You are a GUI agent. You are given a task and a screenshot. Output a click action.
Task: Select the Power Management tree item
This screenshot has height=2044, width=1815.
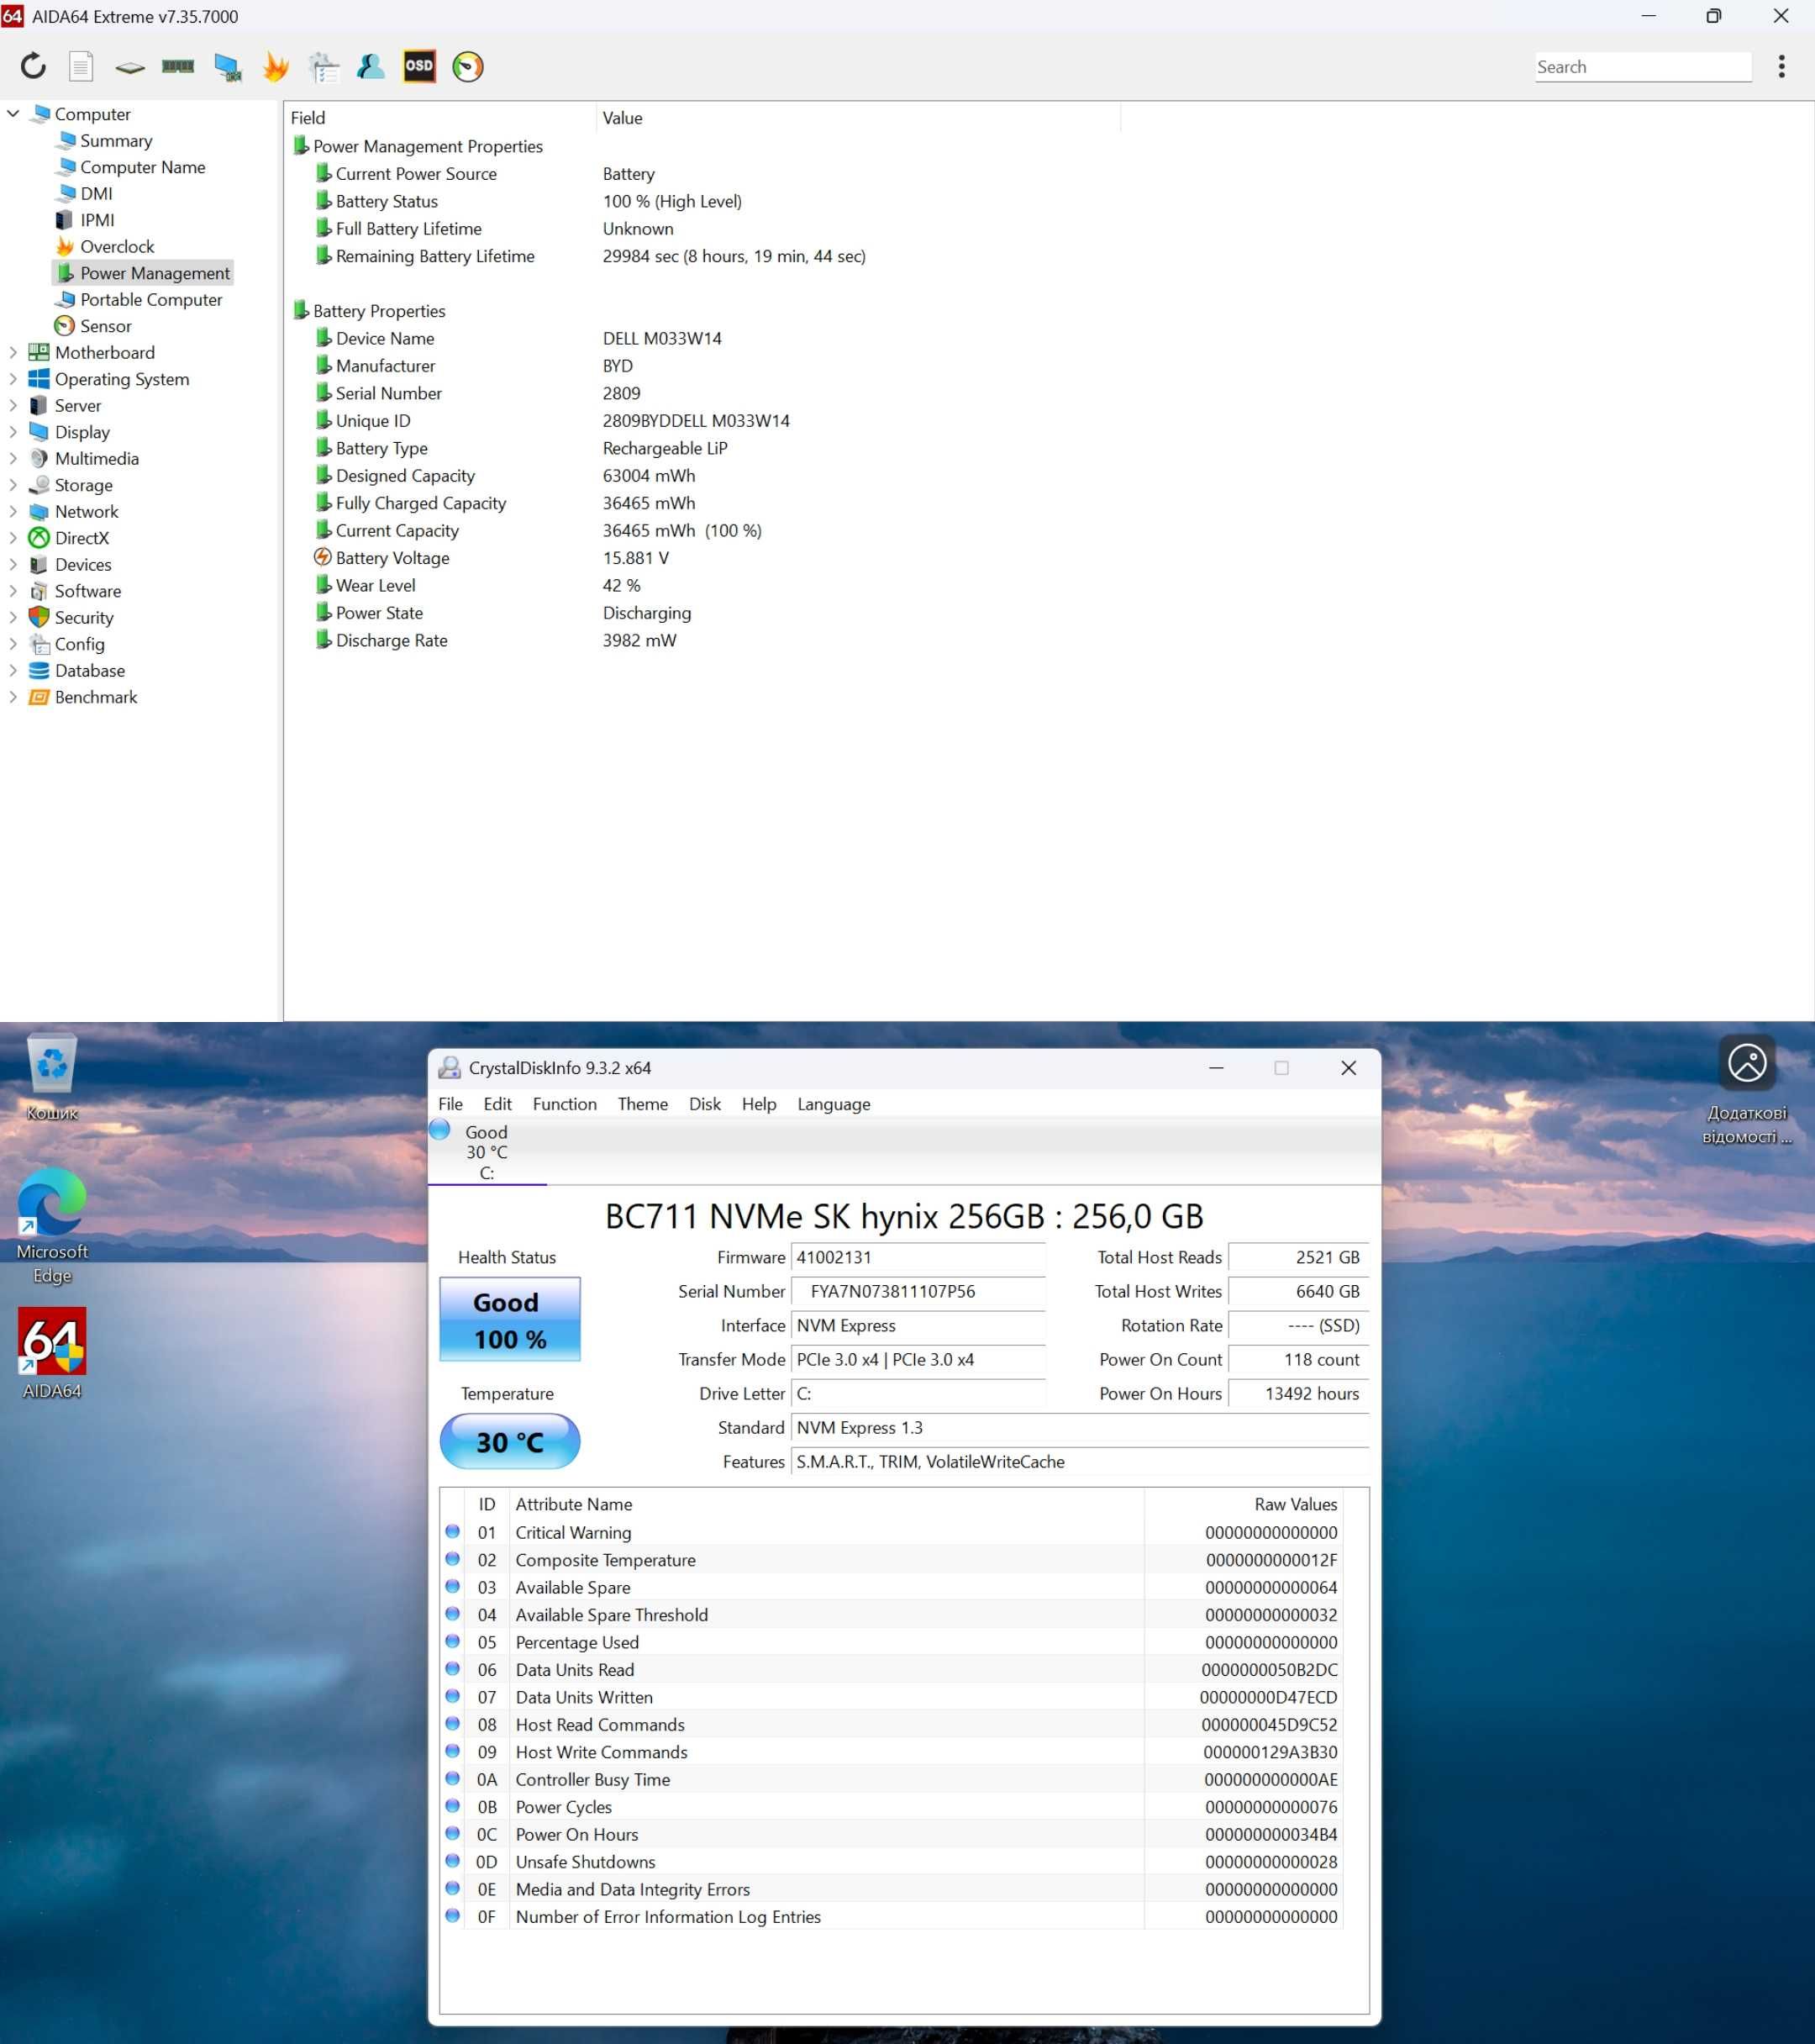pos(143,273)
